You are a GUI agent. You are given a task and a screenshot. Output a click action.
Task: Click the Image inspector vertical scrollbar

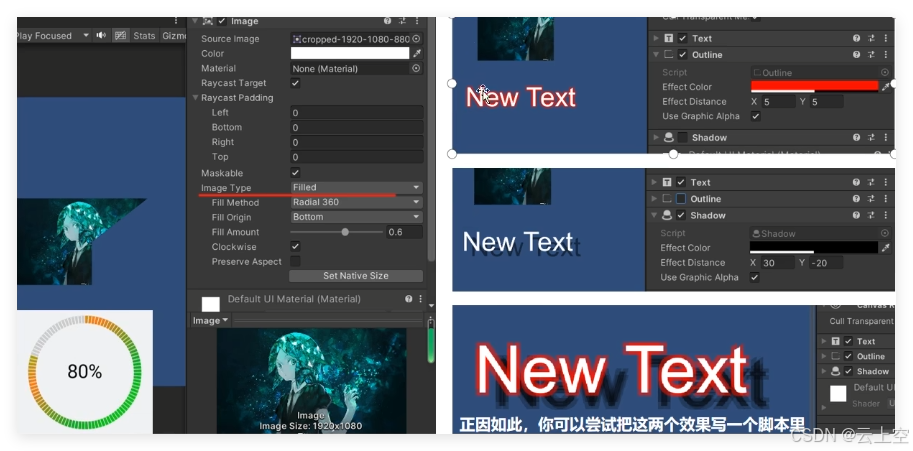click(431, 140)
